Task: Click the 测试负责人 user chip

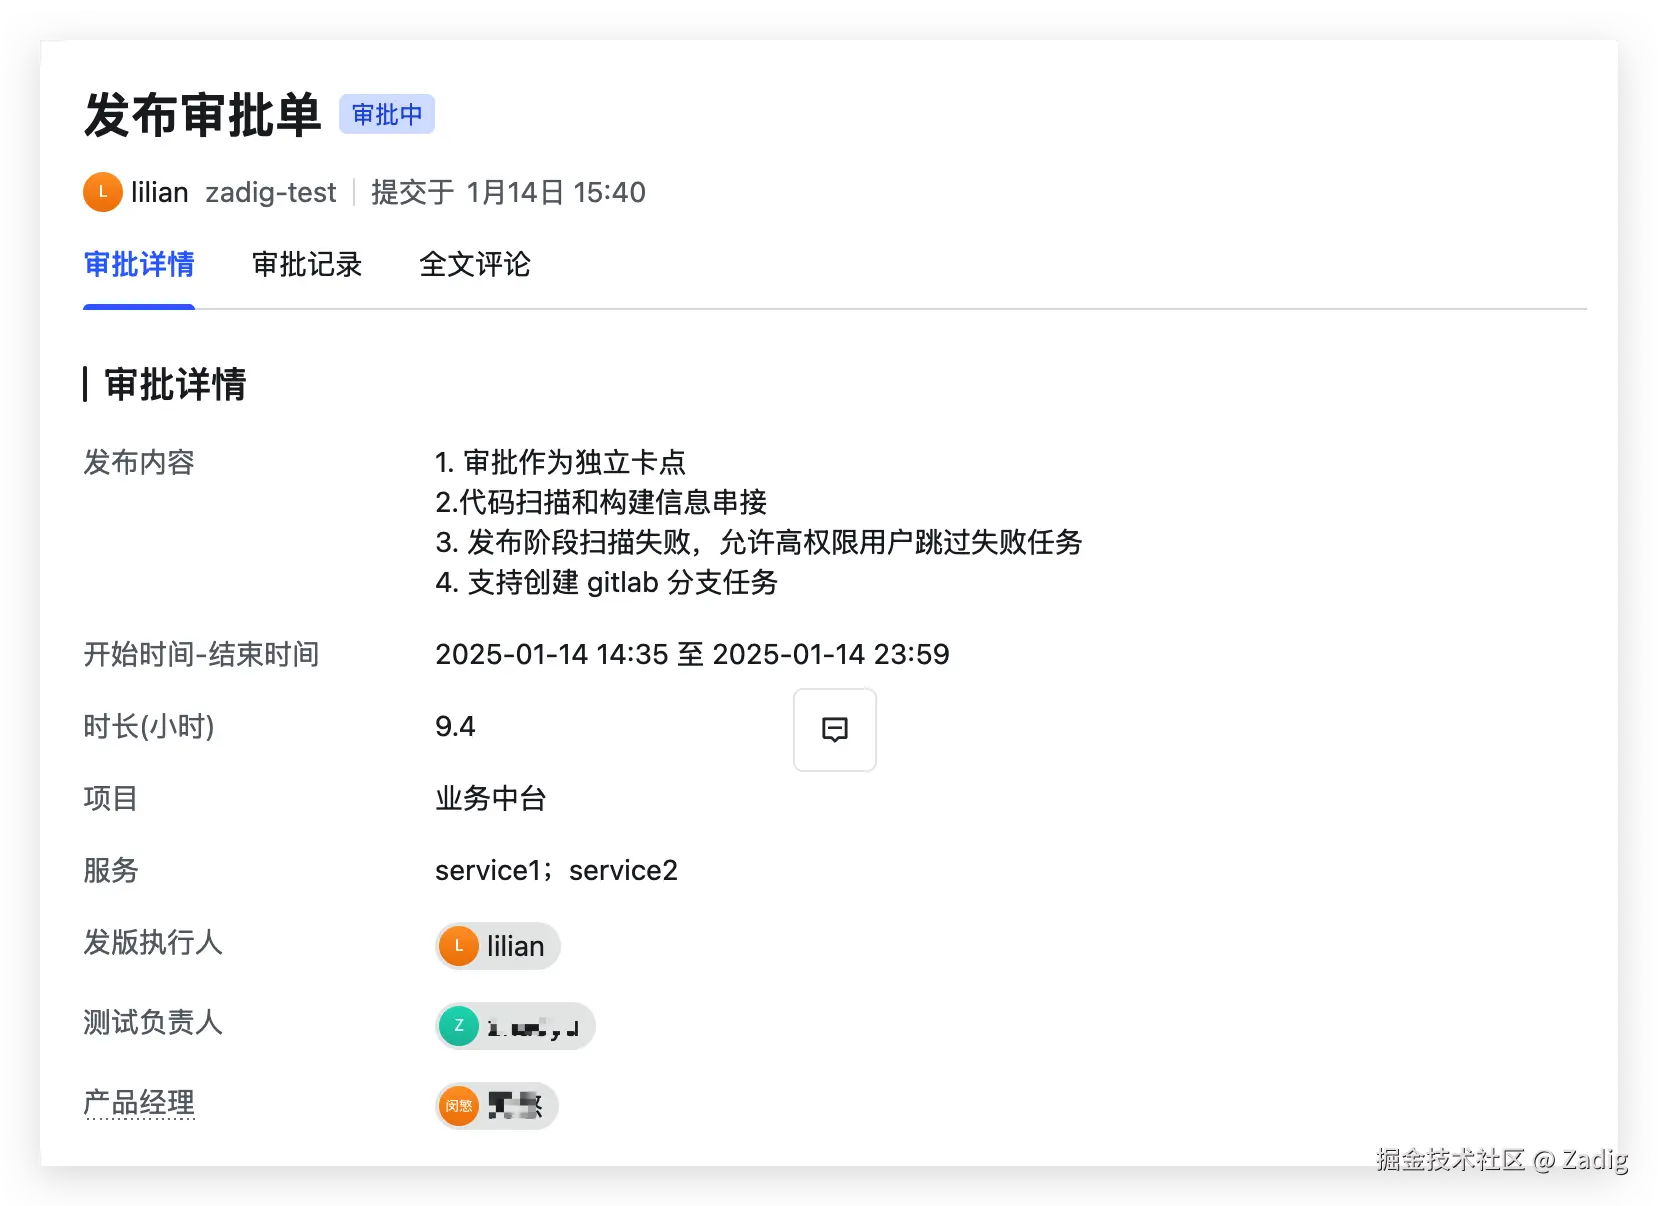Action: 515,1026
